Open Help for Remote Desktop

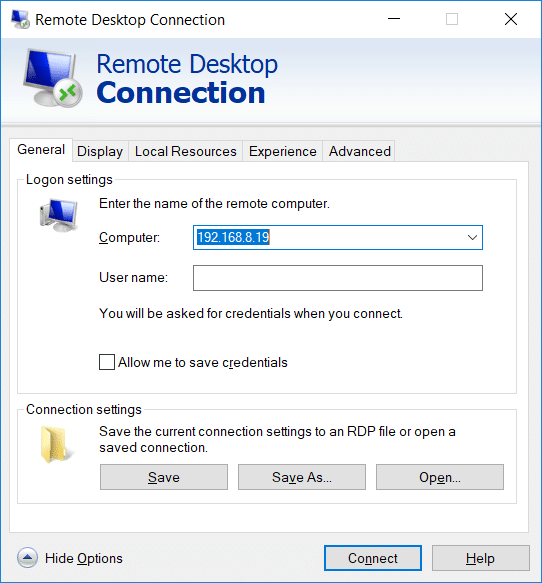(481, 558)
